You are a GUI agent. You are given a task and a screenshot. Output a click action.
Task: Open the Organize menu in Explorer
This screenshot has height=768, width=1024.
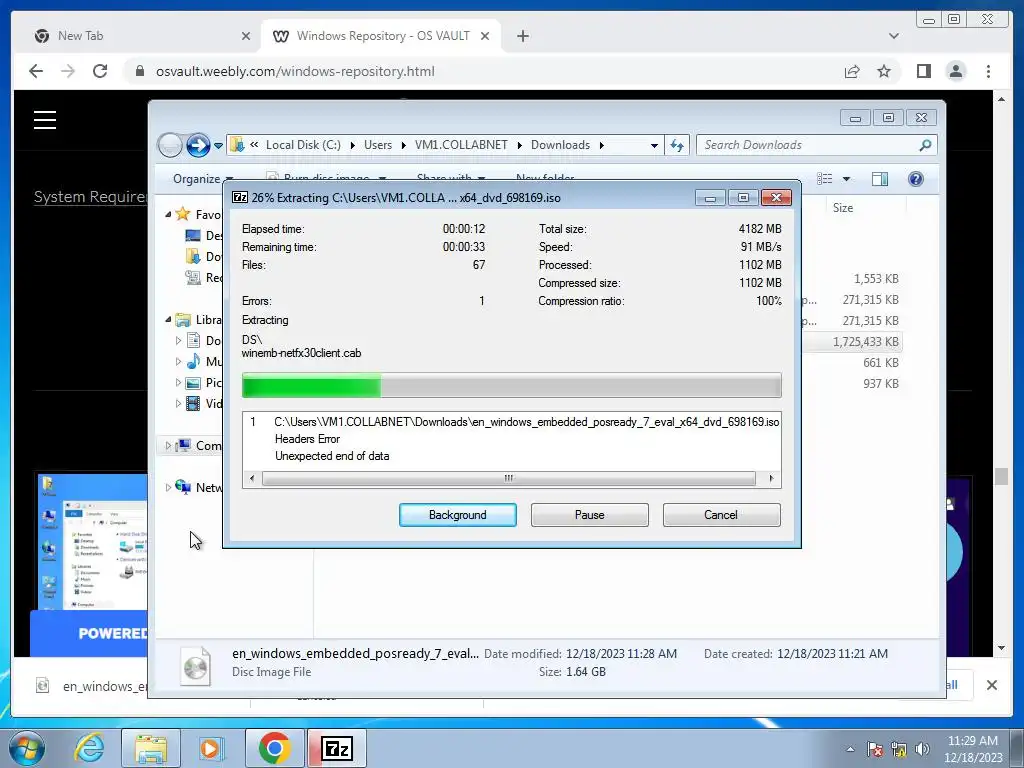[202, 178]
